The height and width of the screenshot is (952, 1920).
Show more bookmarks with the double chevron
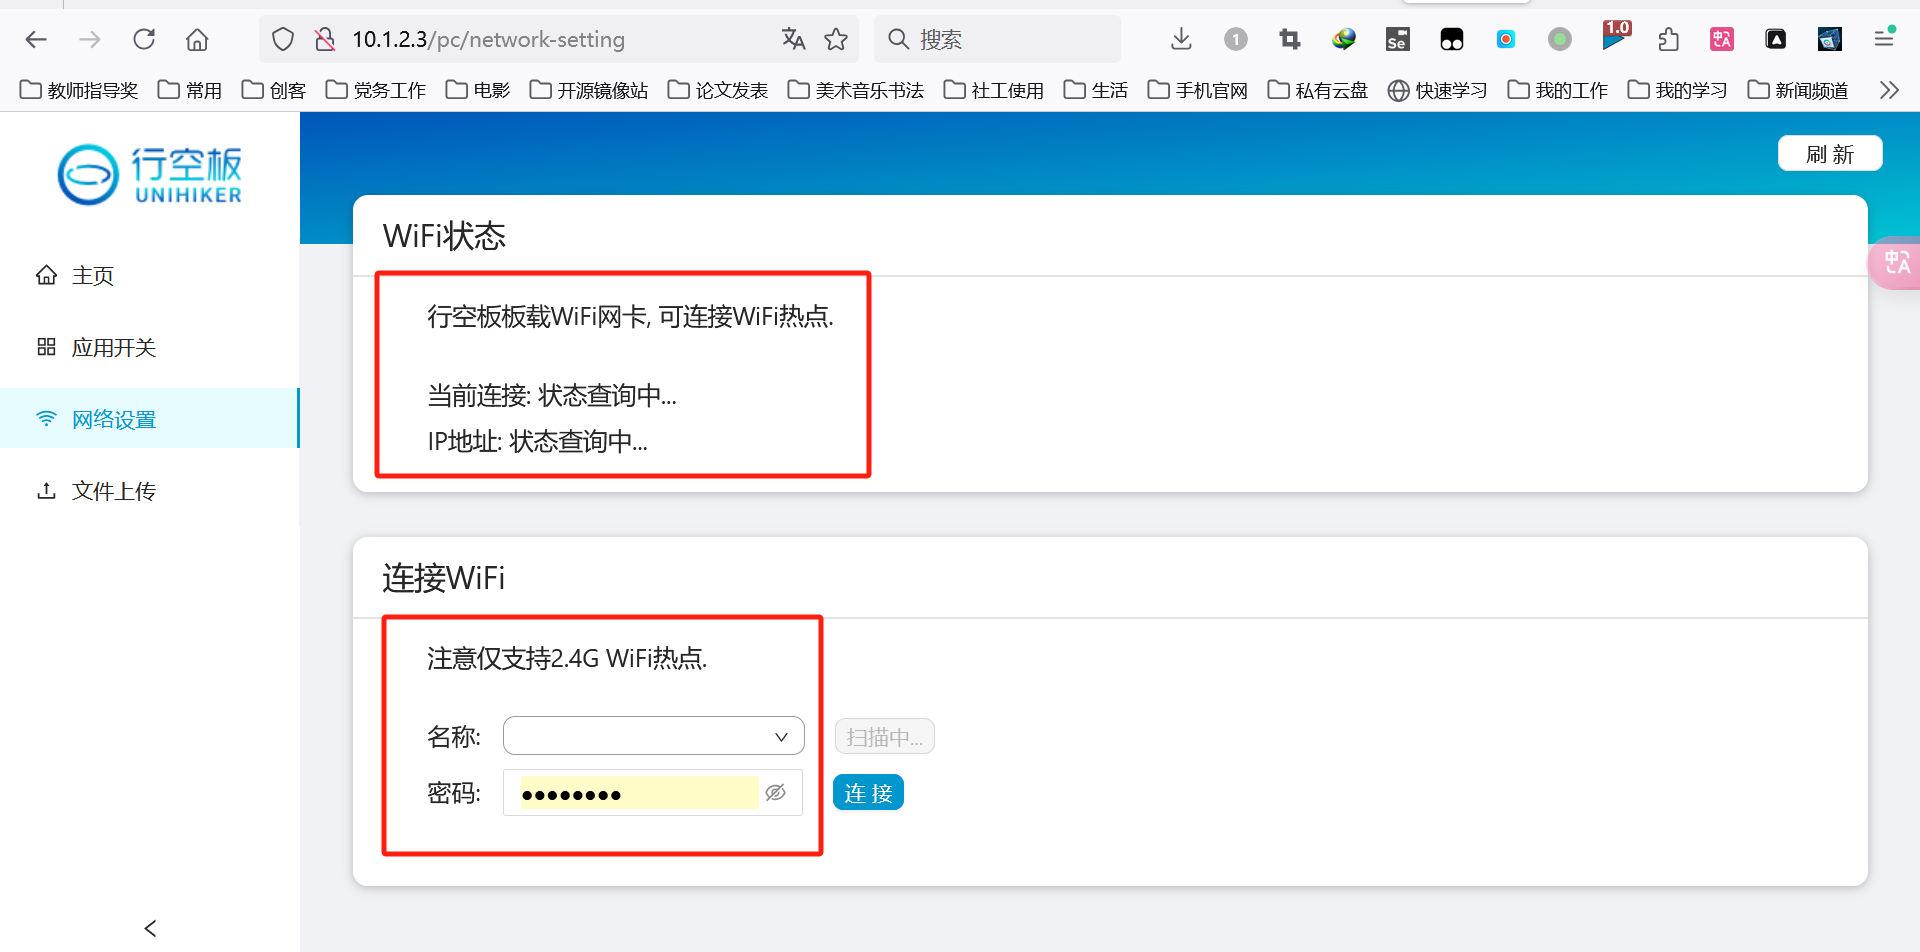point(1889,90)
